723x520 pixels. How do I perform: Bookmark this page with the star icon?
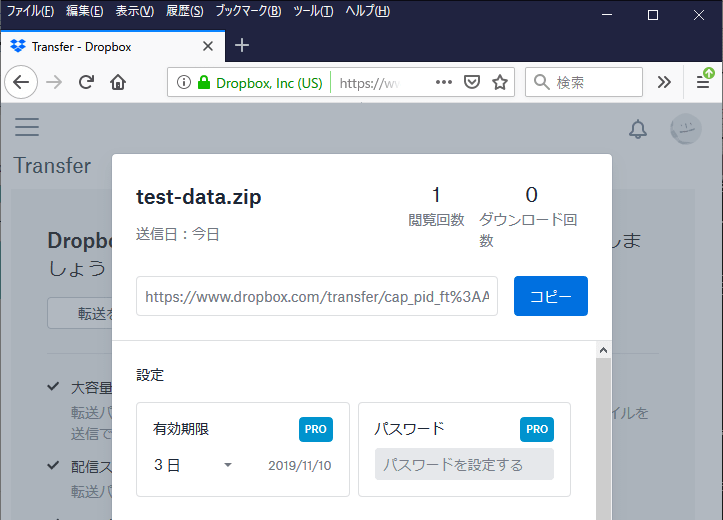(x=500, y=82)
